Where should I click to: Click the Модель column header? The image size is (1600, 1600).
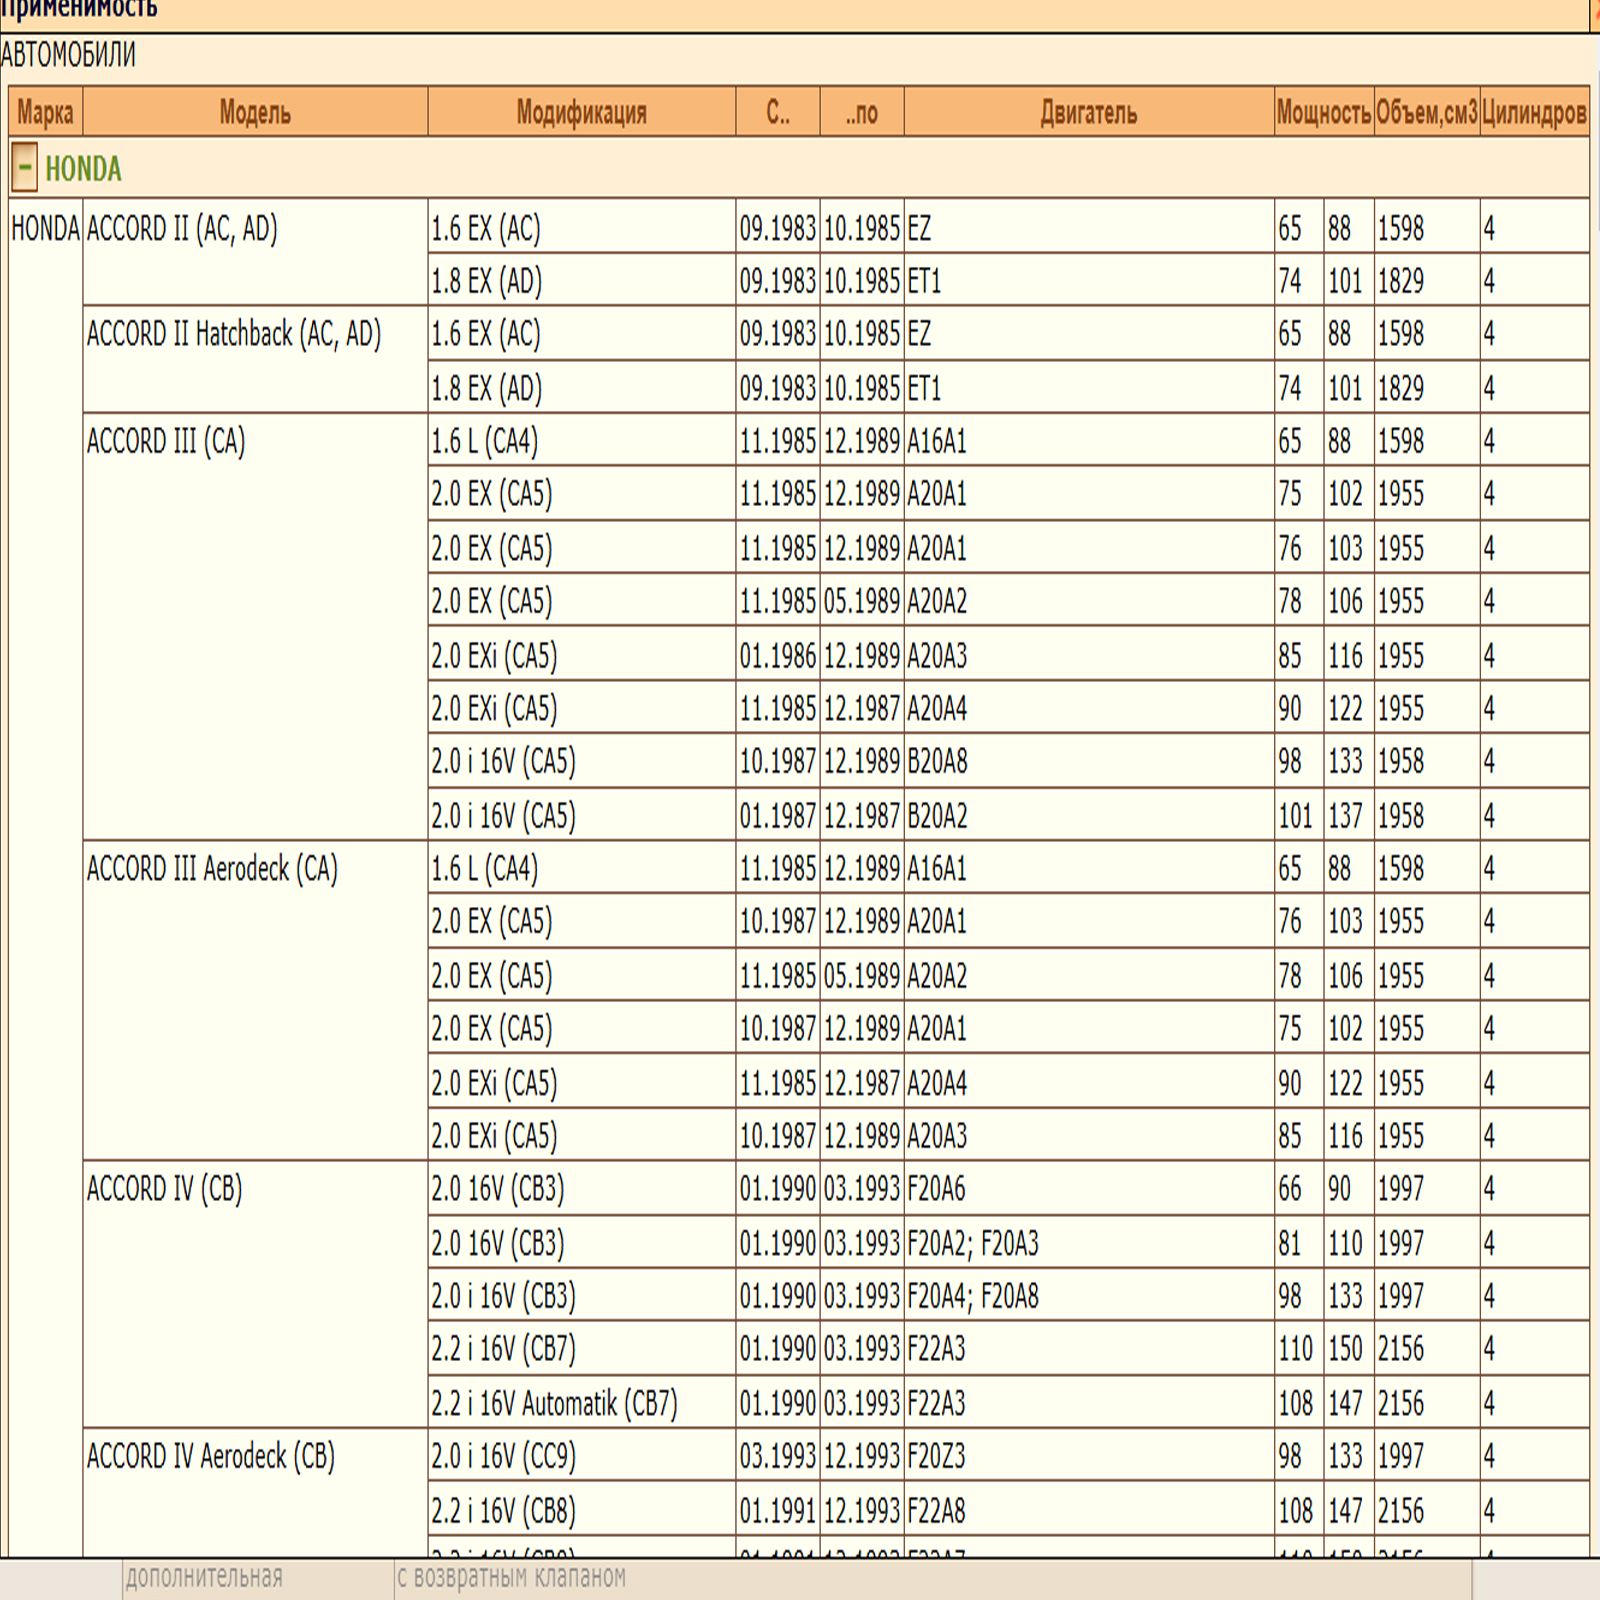click(x=255, y=112)
